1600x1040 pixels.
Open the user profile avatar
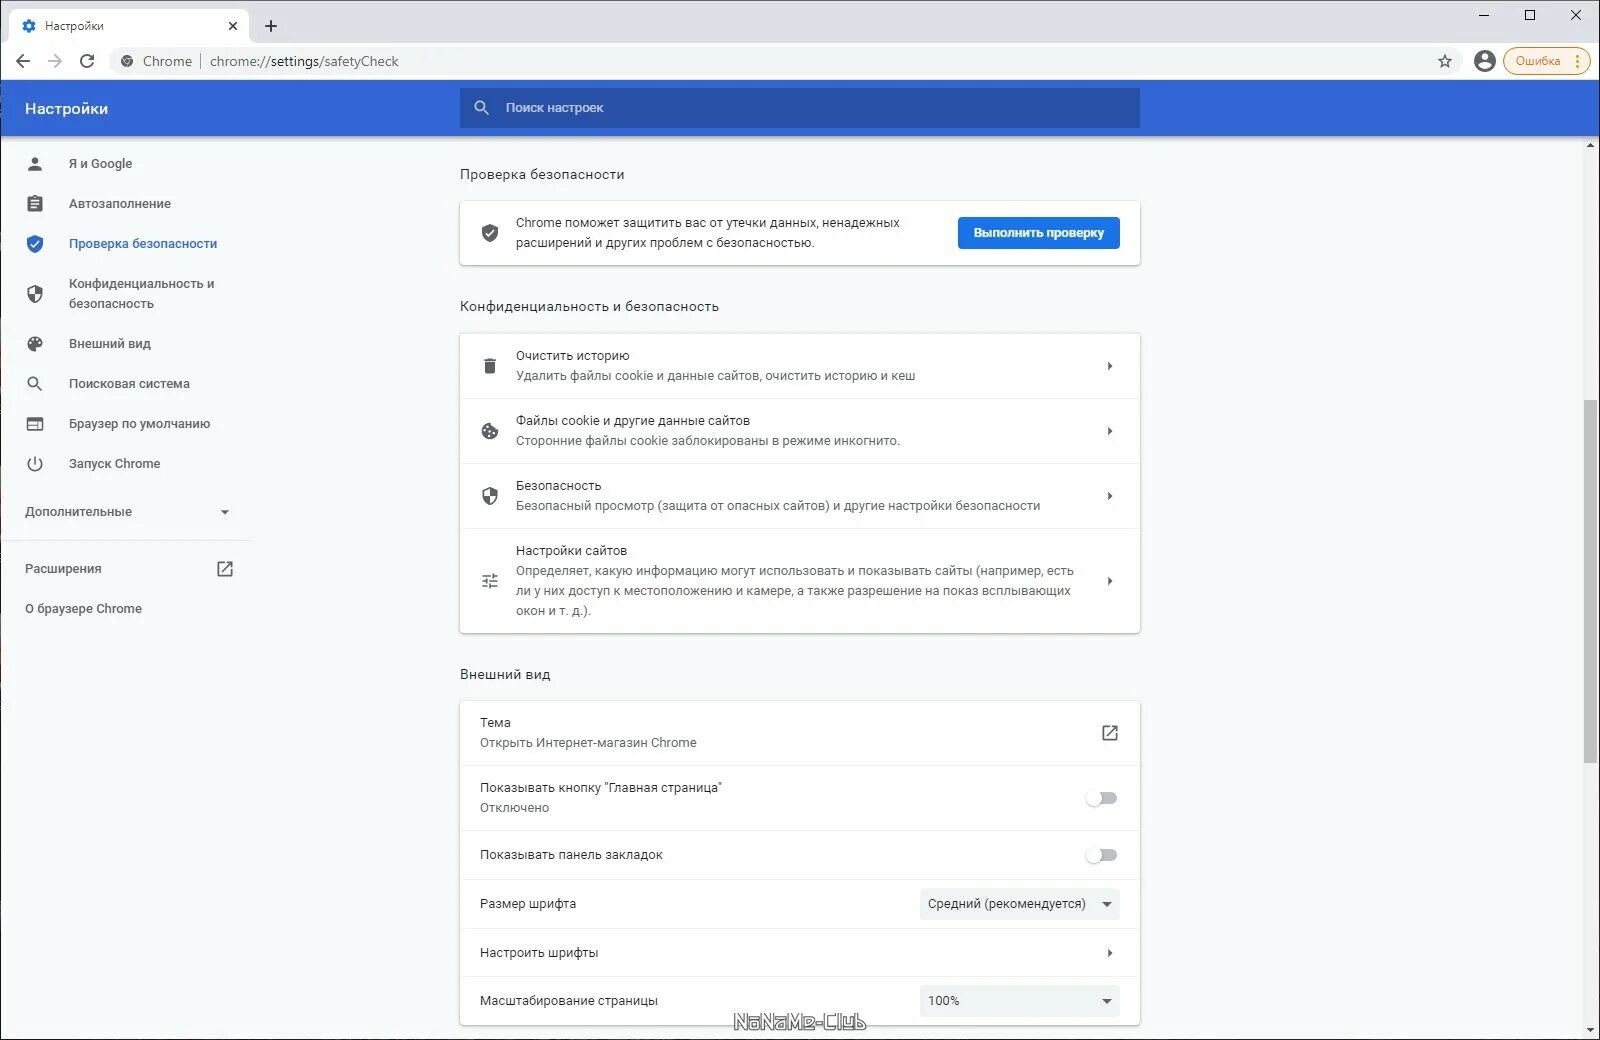(1485, 61)
